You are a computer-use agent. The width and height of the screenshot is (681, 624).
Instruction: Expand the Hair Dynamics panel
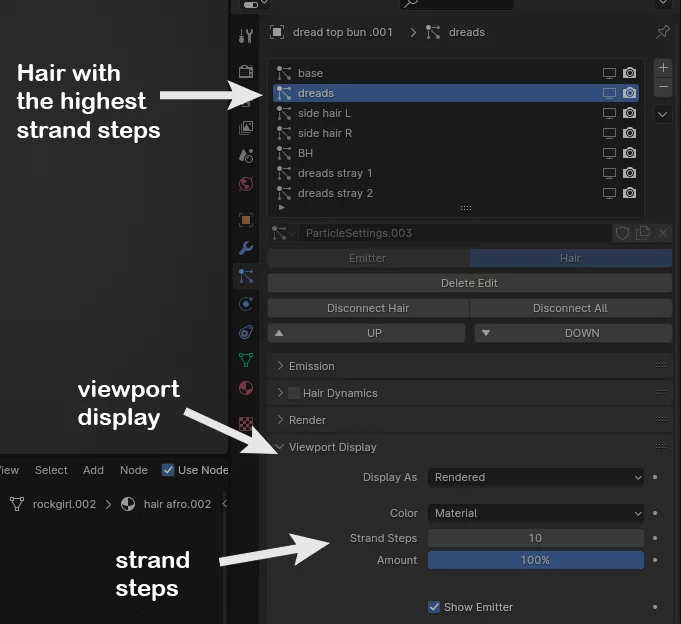[280, 393]
